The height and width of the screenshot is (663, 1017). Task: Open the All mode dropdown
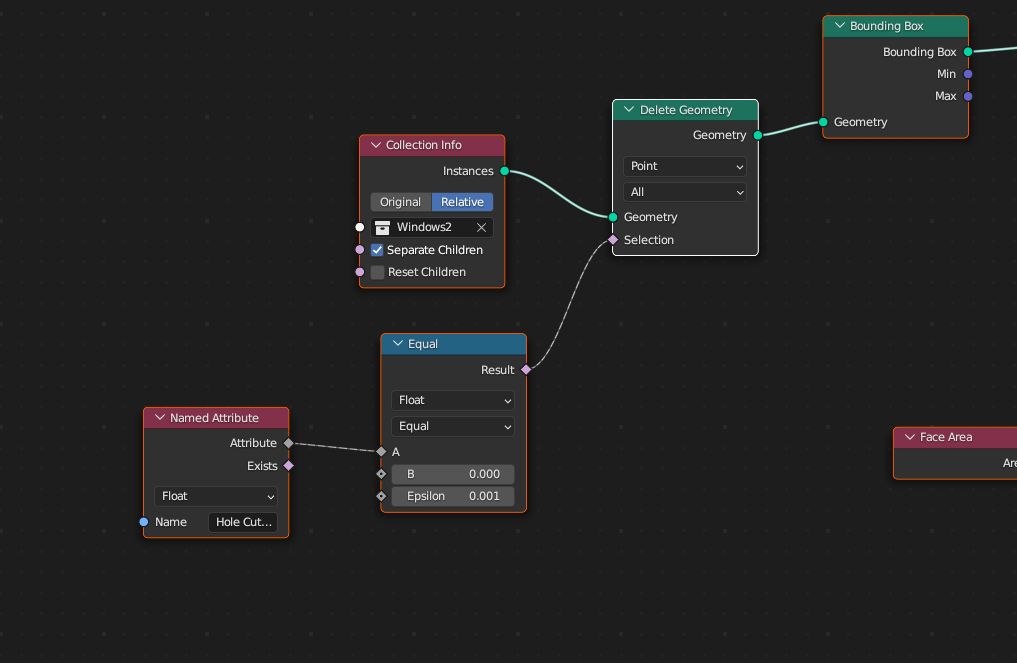(x=685, y=192)
